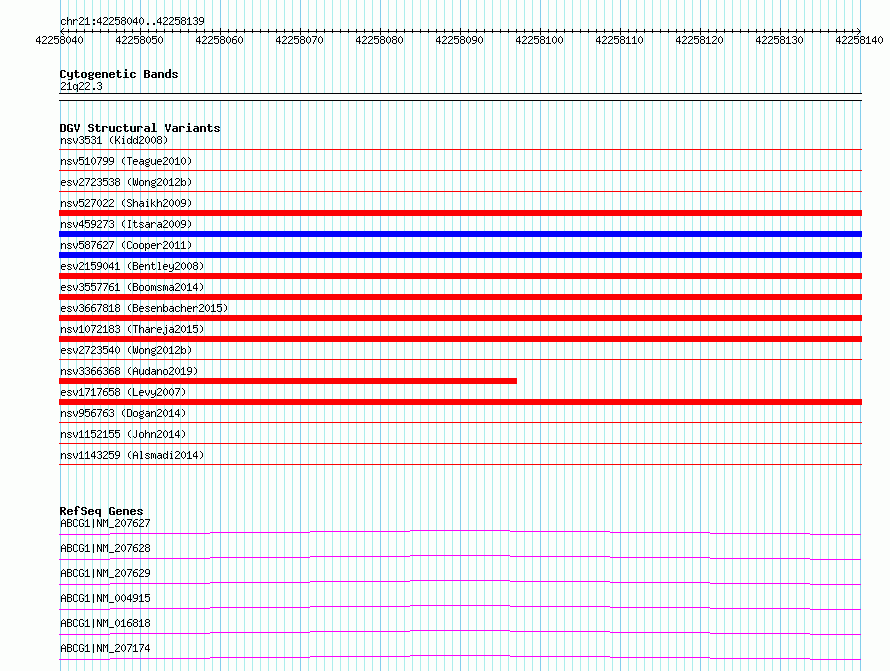Click ruler position 42258040
Image resolution: width=890 pixels, height=671 pixels.
[59, 40]
